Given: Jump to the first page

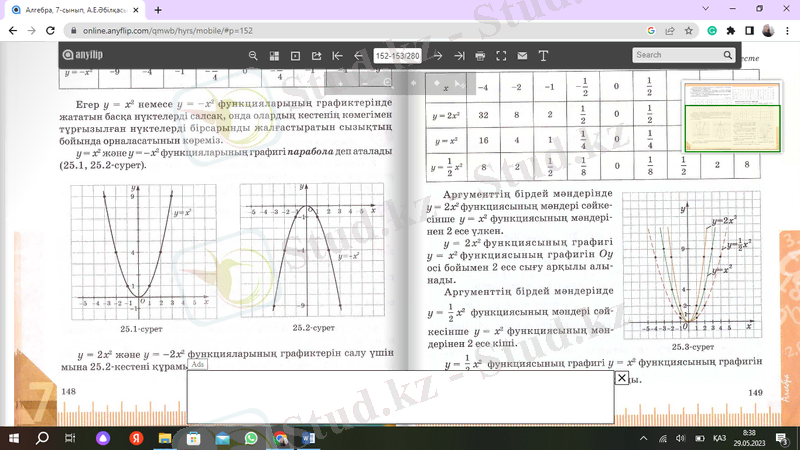Looking at the screenshot, I should [338, 55].
